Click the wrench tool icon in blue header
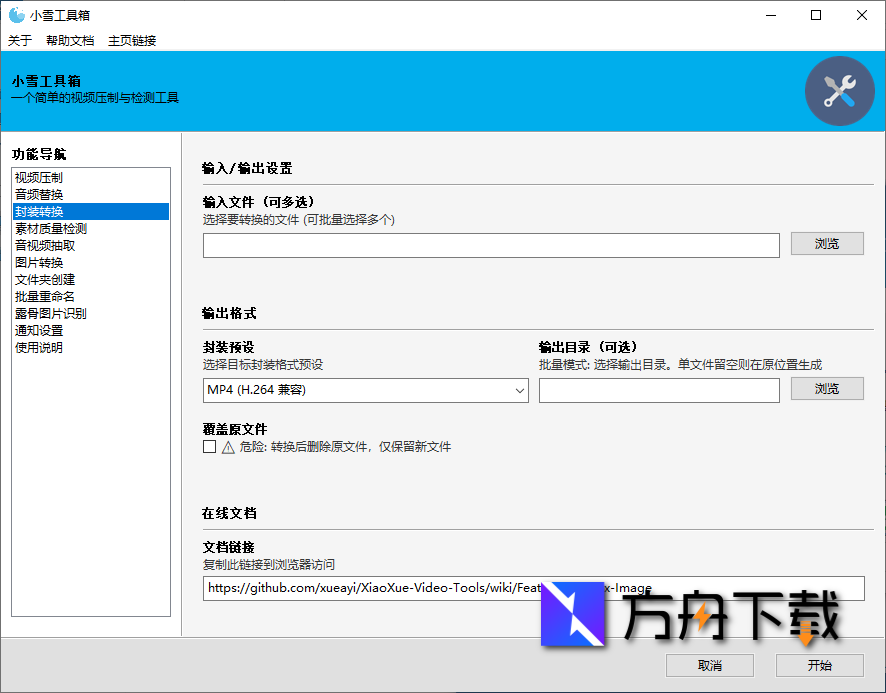 click(839, 90)
